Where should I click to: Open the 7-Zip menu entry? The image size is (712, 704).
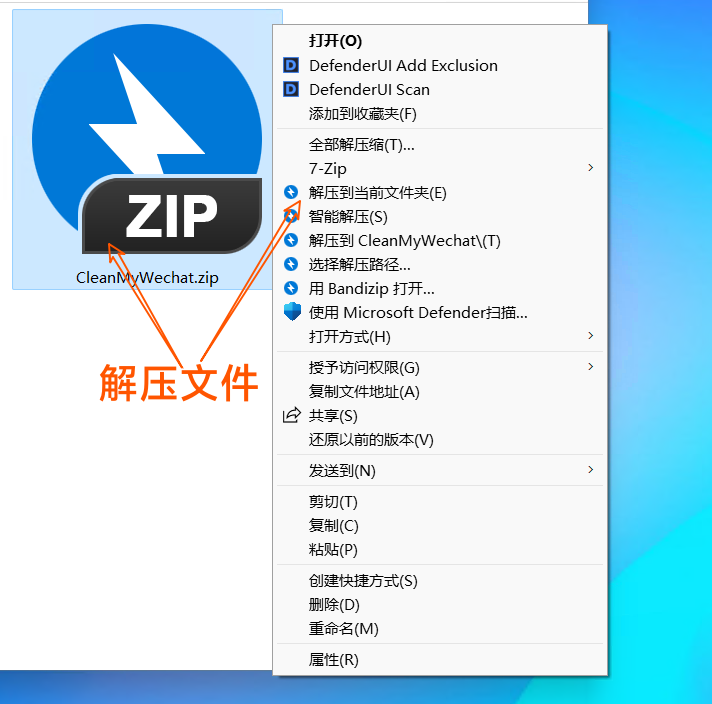coord(440,169)
